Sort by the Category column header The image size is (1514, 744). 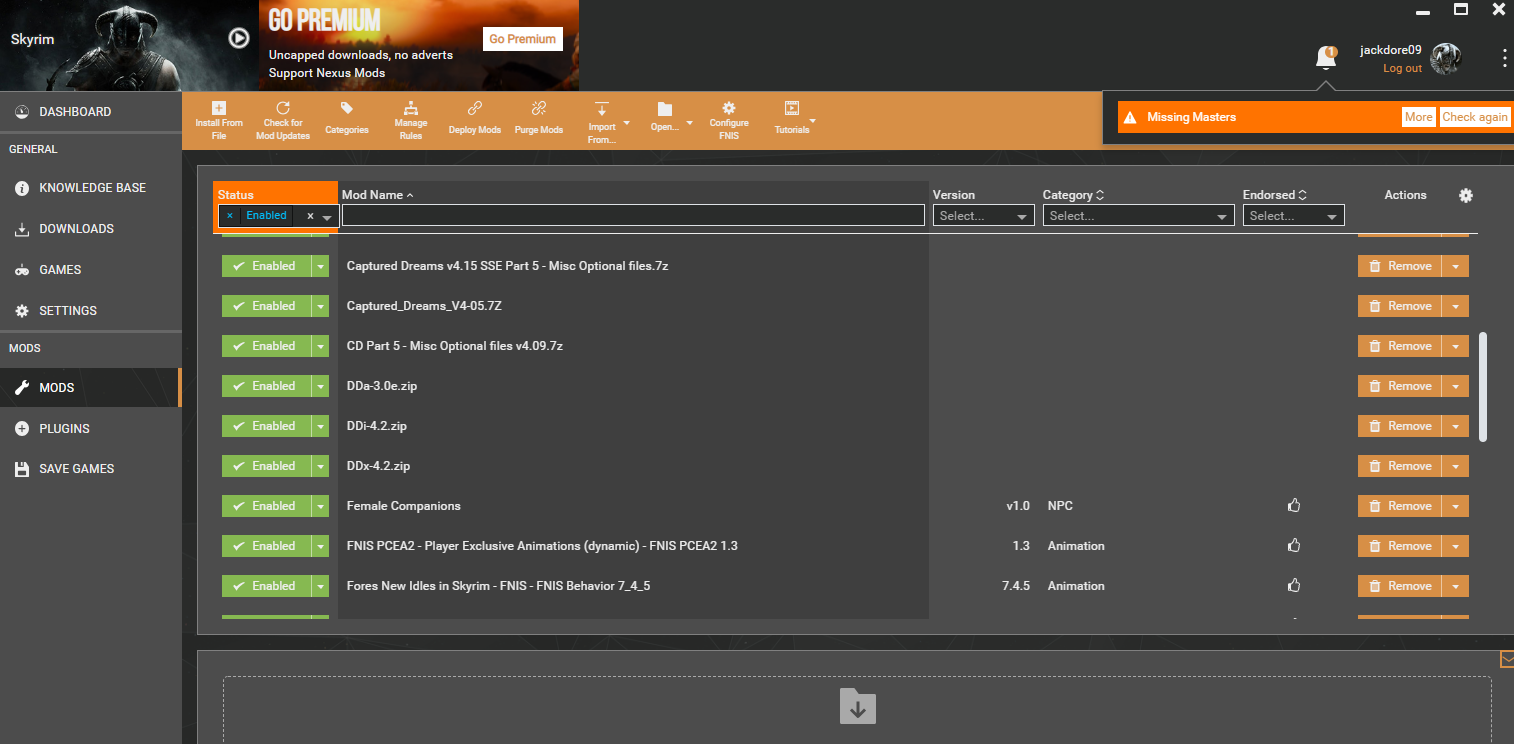coord(1073,195)
